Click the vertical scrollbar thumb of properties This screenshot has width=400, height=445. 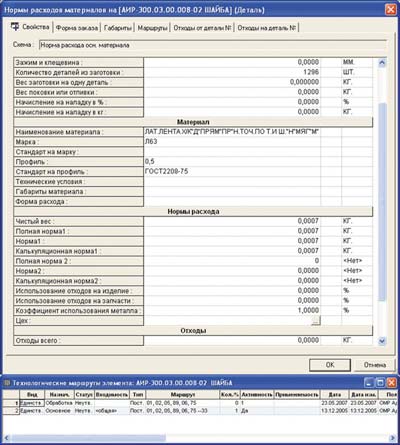coord(382,202)
